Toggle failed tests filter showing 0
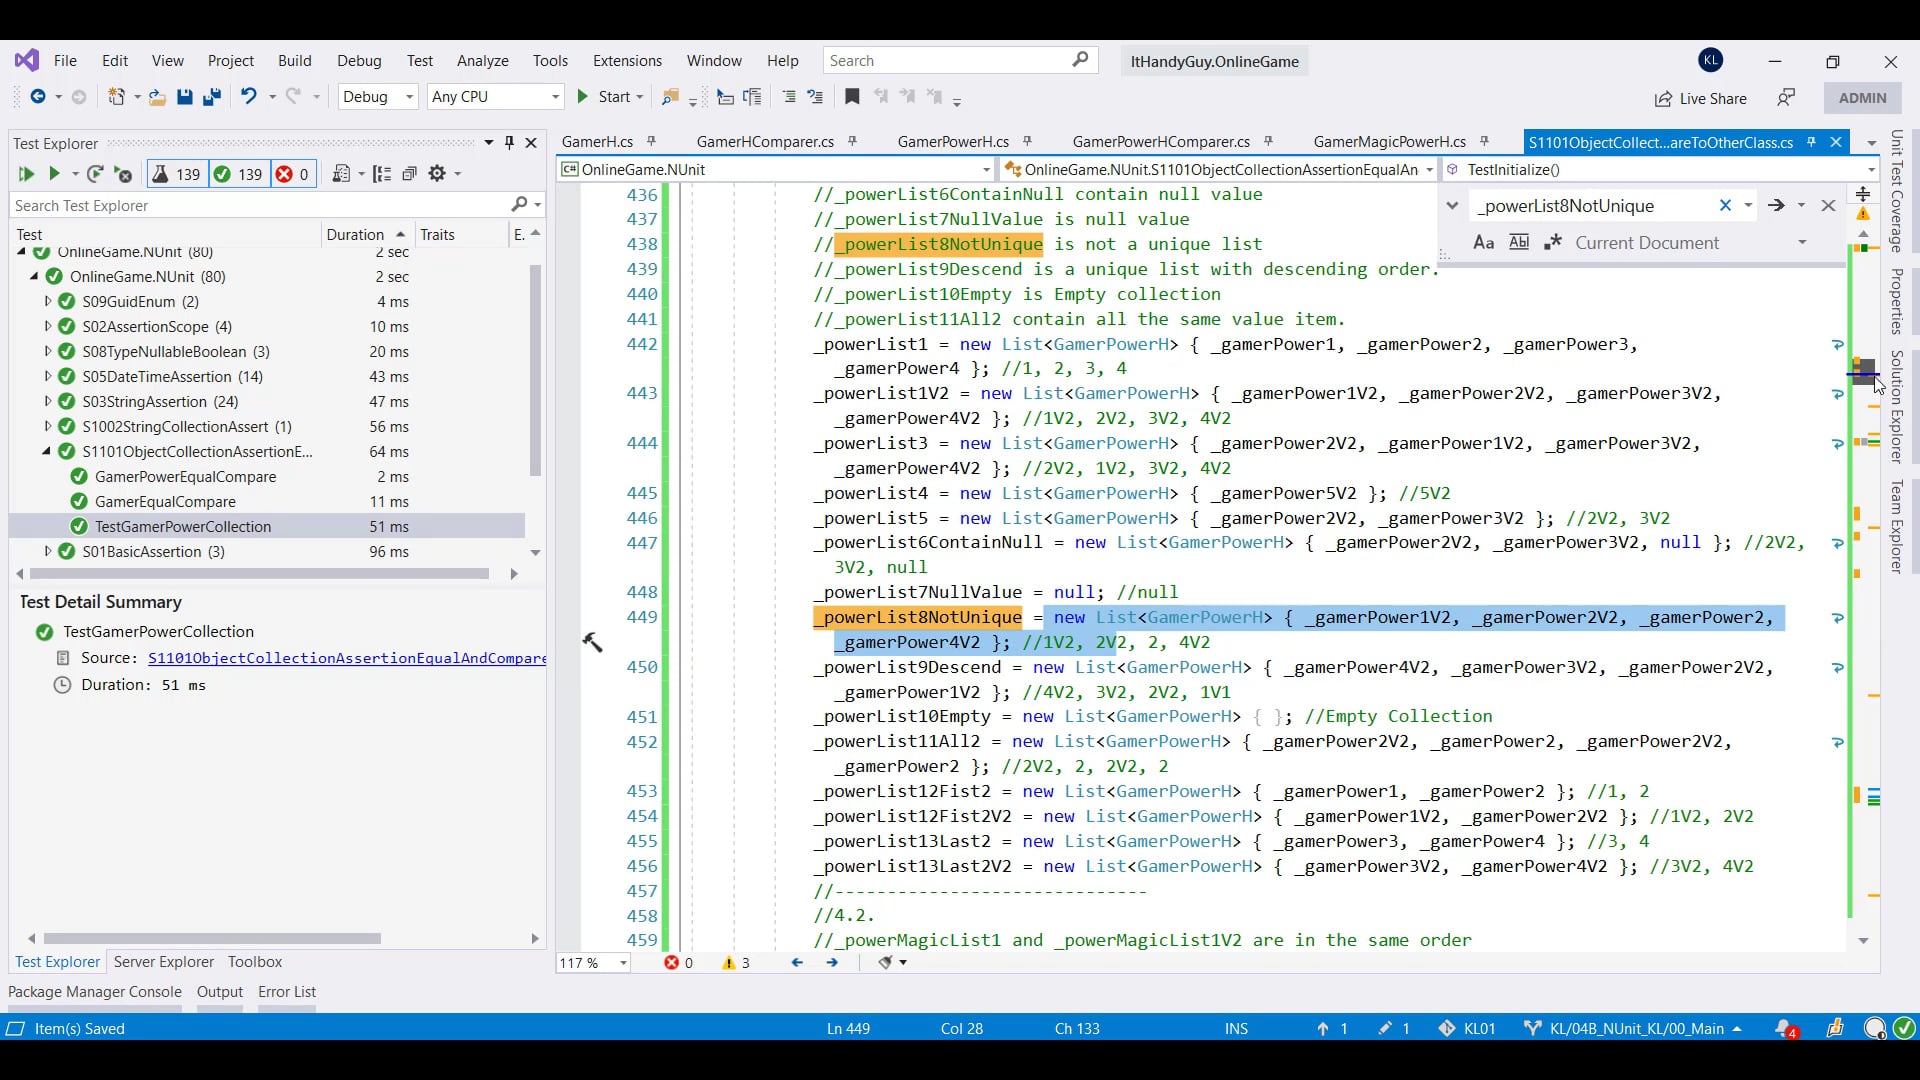Viewport: 1920px width, 1080px height. tap(292, 174)
